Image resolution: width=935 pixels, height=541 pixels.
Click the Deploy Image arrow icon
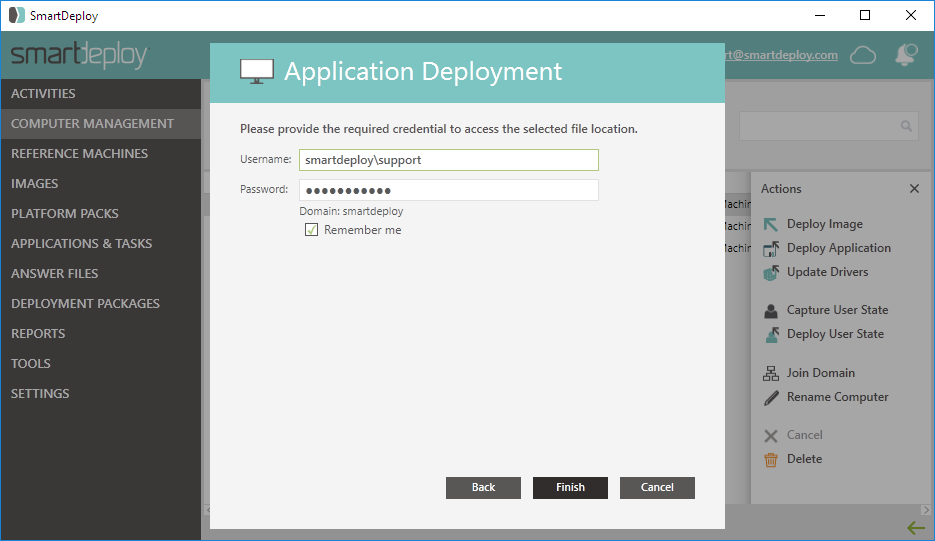point(770,224)
